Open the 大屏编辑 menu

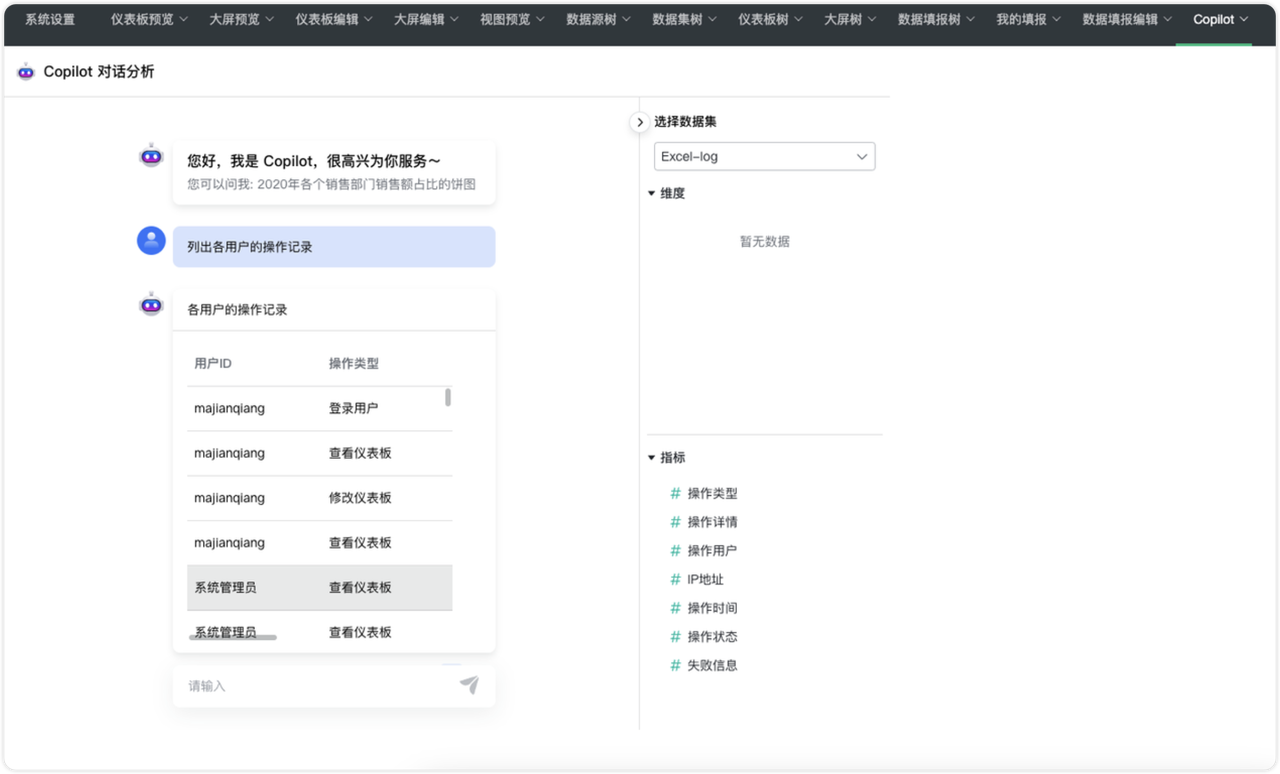click(x=419, y=19)
